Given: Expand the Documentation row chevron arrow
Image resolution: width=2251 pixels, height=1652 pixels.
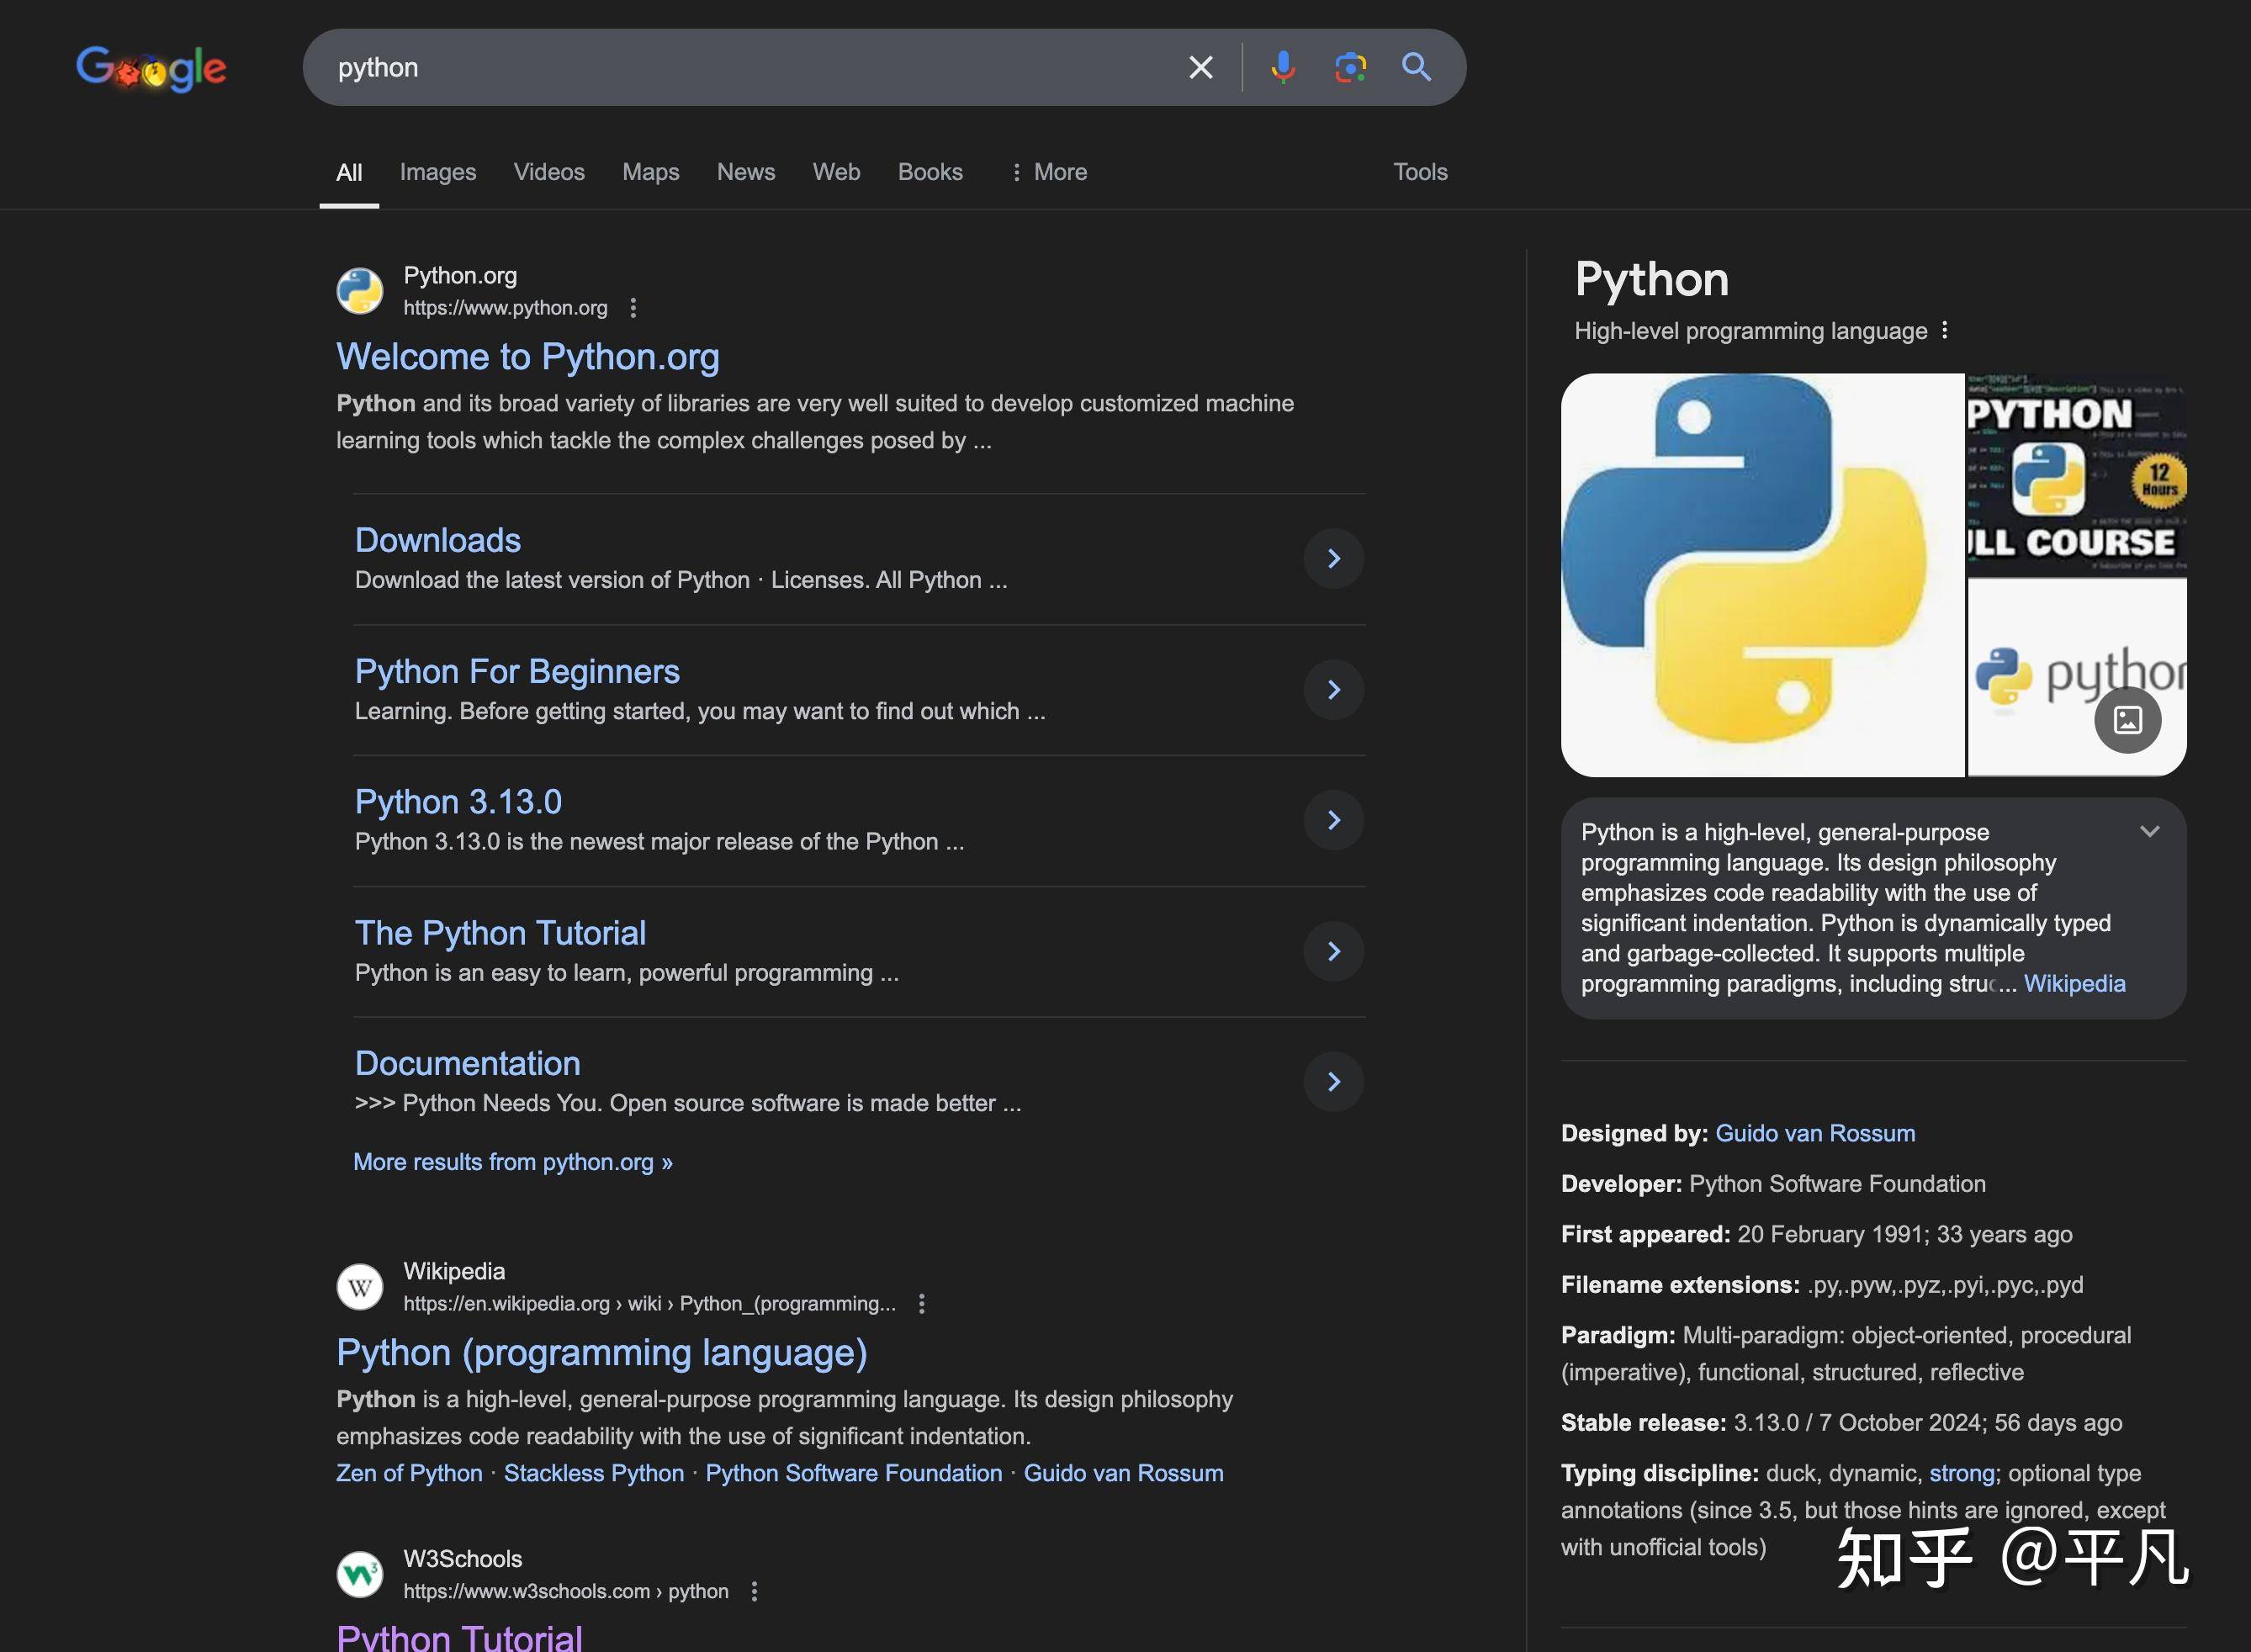Looking at the screenshot, I should [1333, 1082].
